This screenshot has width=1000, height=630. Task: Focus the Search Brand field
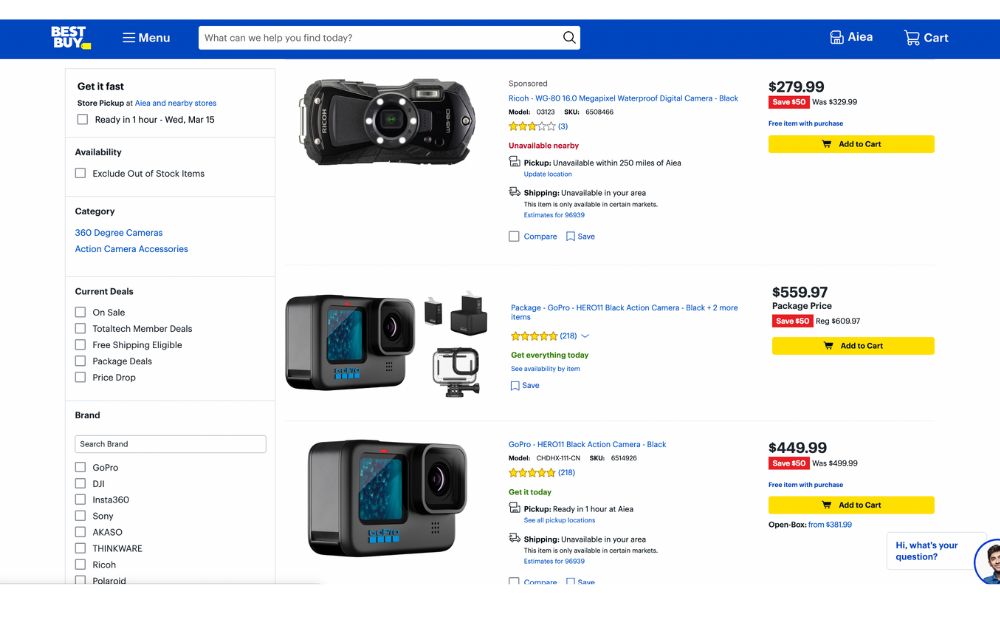[x=170, y=444]
